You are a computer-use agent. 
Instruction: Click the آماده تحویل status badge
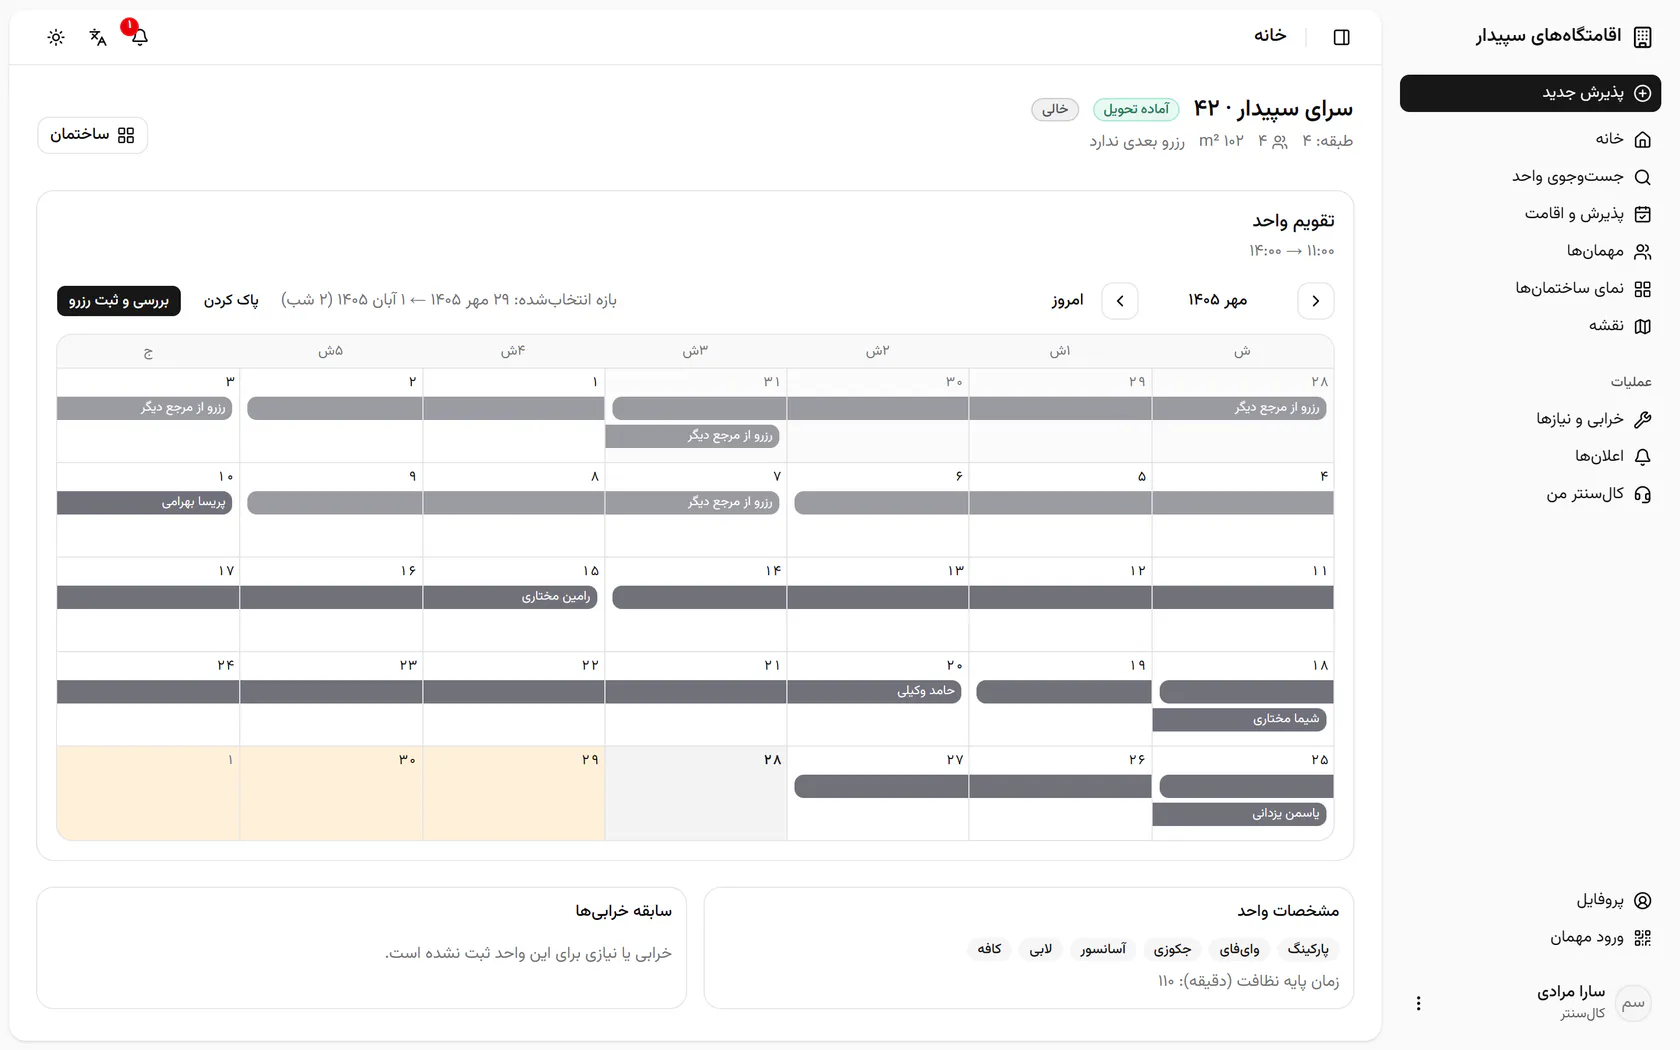(x=1136, y=109)
